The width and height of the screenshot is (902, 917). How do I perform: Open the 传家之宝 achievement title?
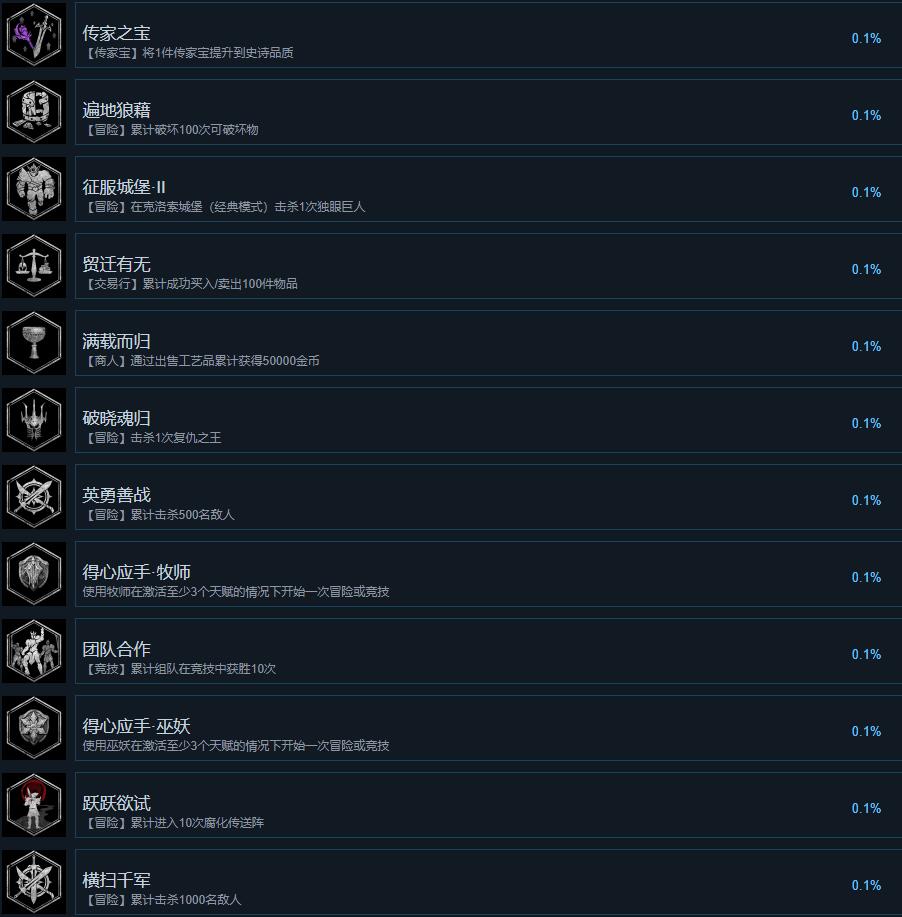pyautogui.click(x=116, y=33)
